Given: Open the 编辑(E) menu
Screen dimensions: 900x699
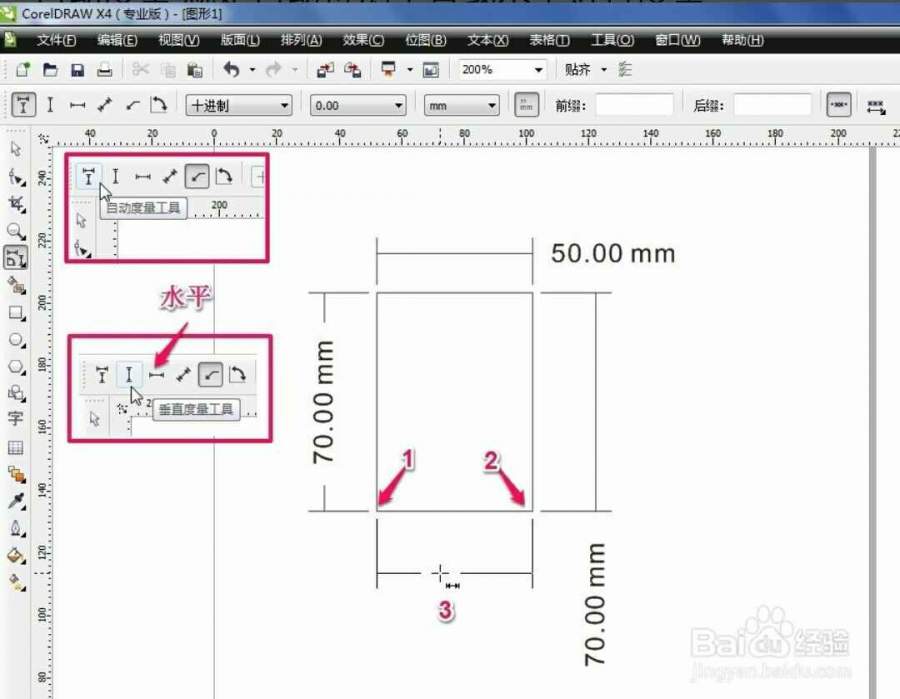Looking at the screenshot, I should pos(117,40).
